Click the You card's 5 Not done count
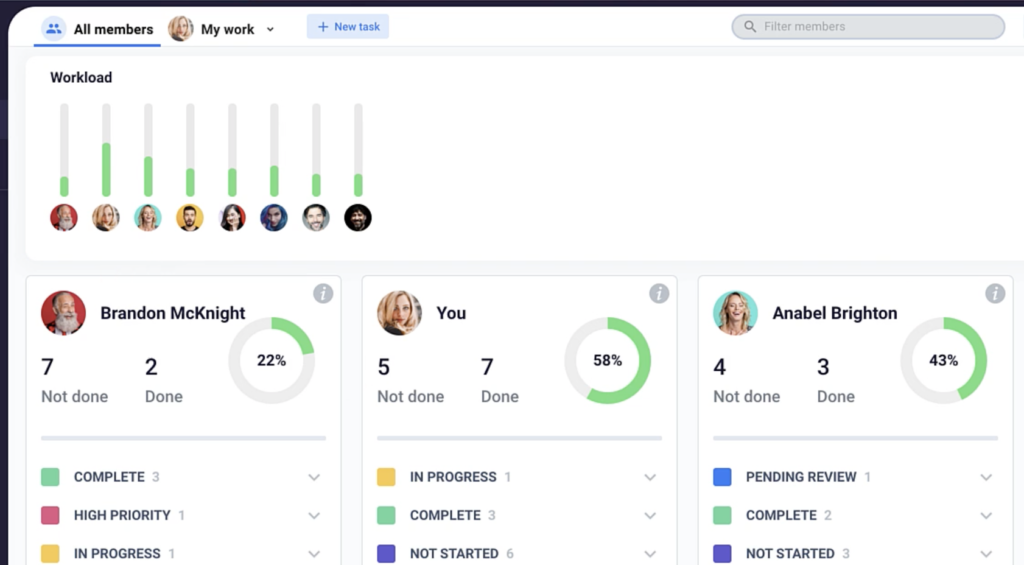This screenshot has width=1024, height=565. tap(383, 367)
